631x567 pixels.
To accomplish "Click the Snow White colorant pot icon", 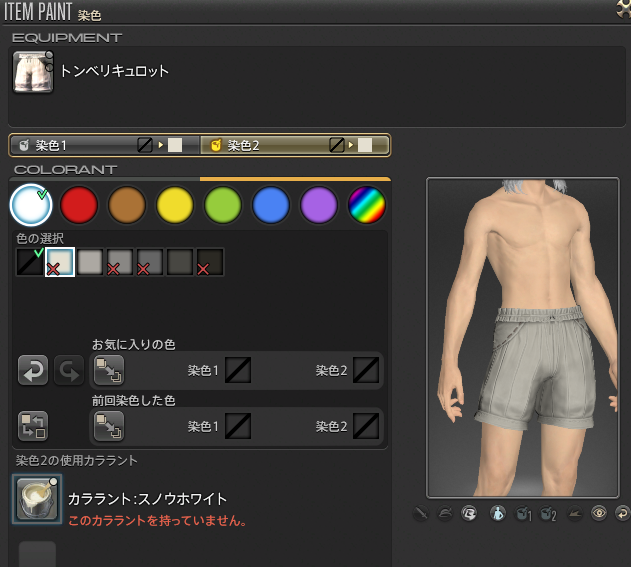I will (38, 498).
